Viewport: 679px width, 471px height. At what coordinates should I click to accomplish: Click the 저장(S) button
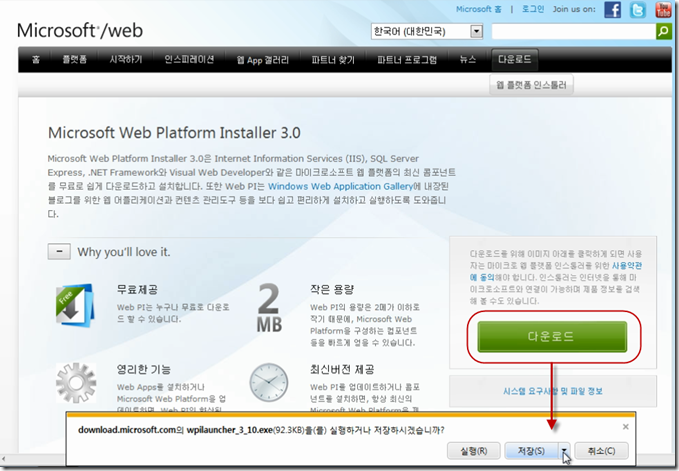[532, 451]
